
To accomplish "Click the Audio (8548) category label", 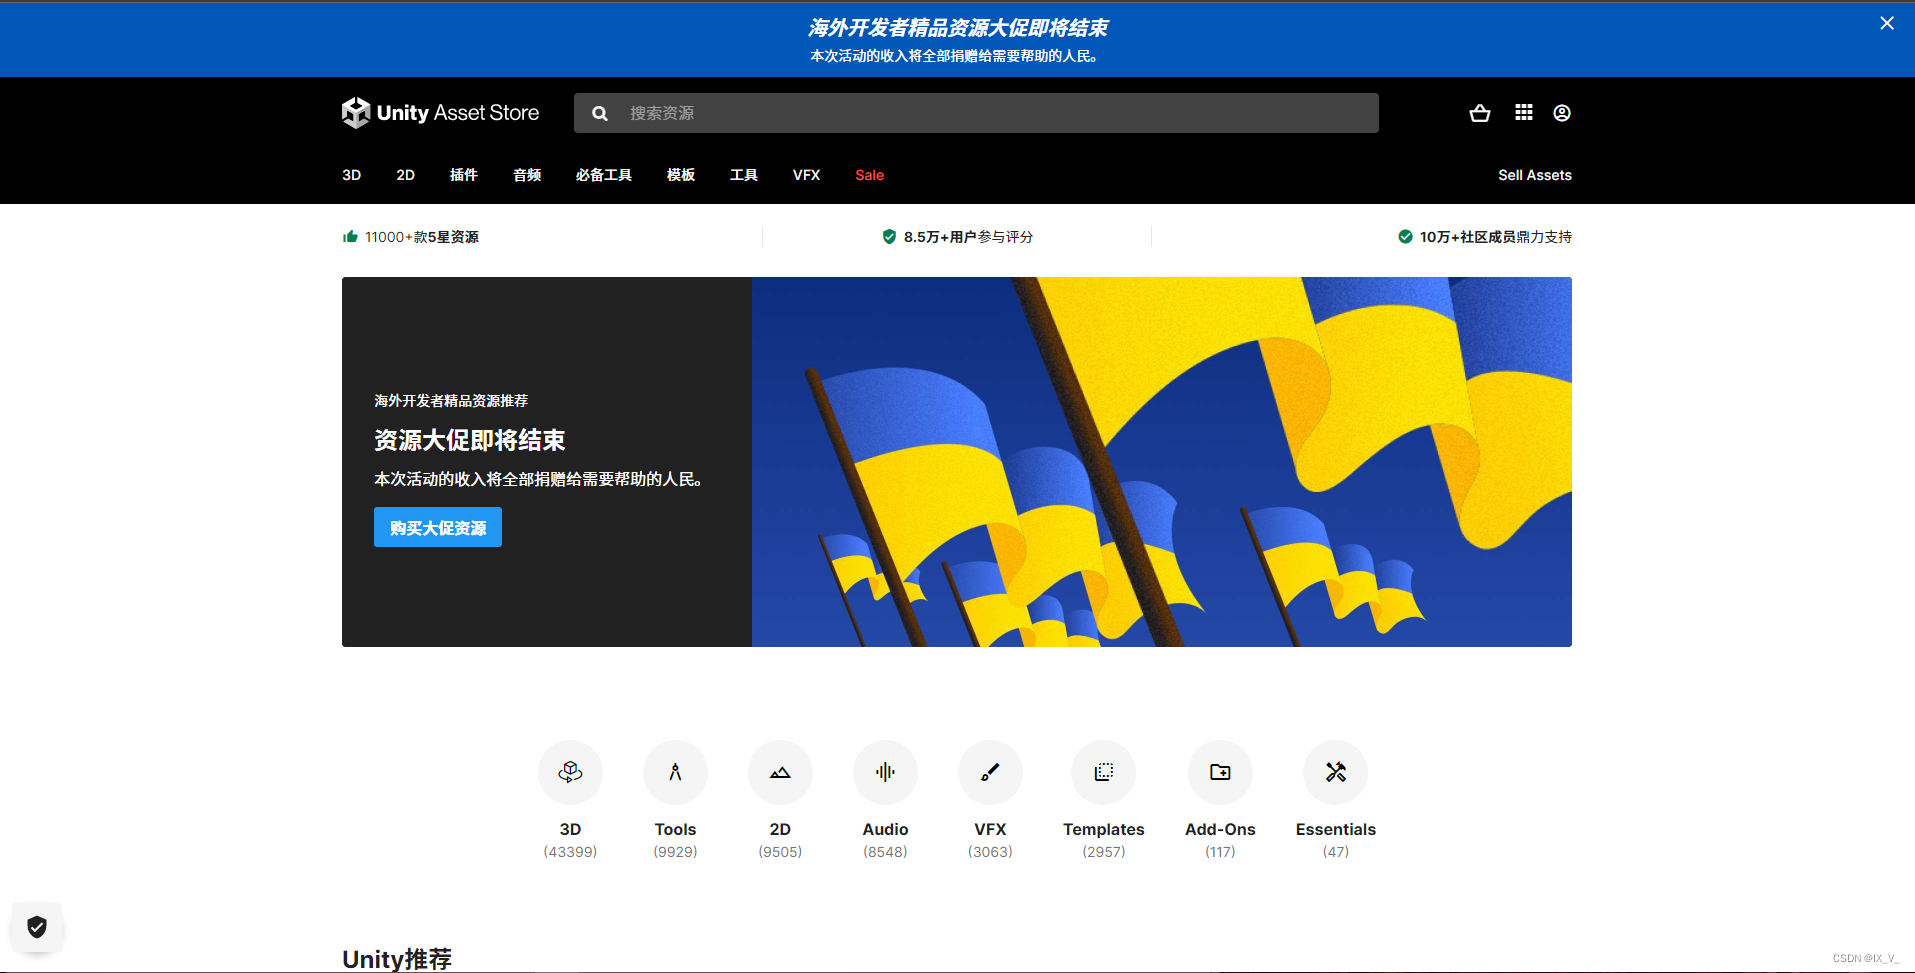I will [885, 840].
